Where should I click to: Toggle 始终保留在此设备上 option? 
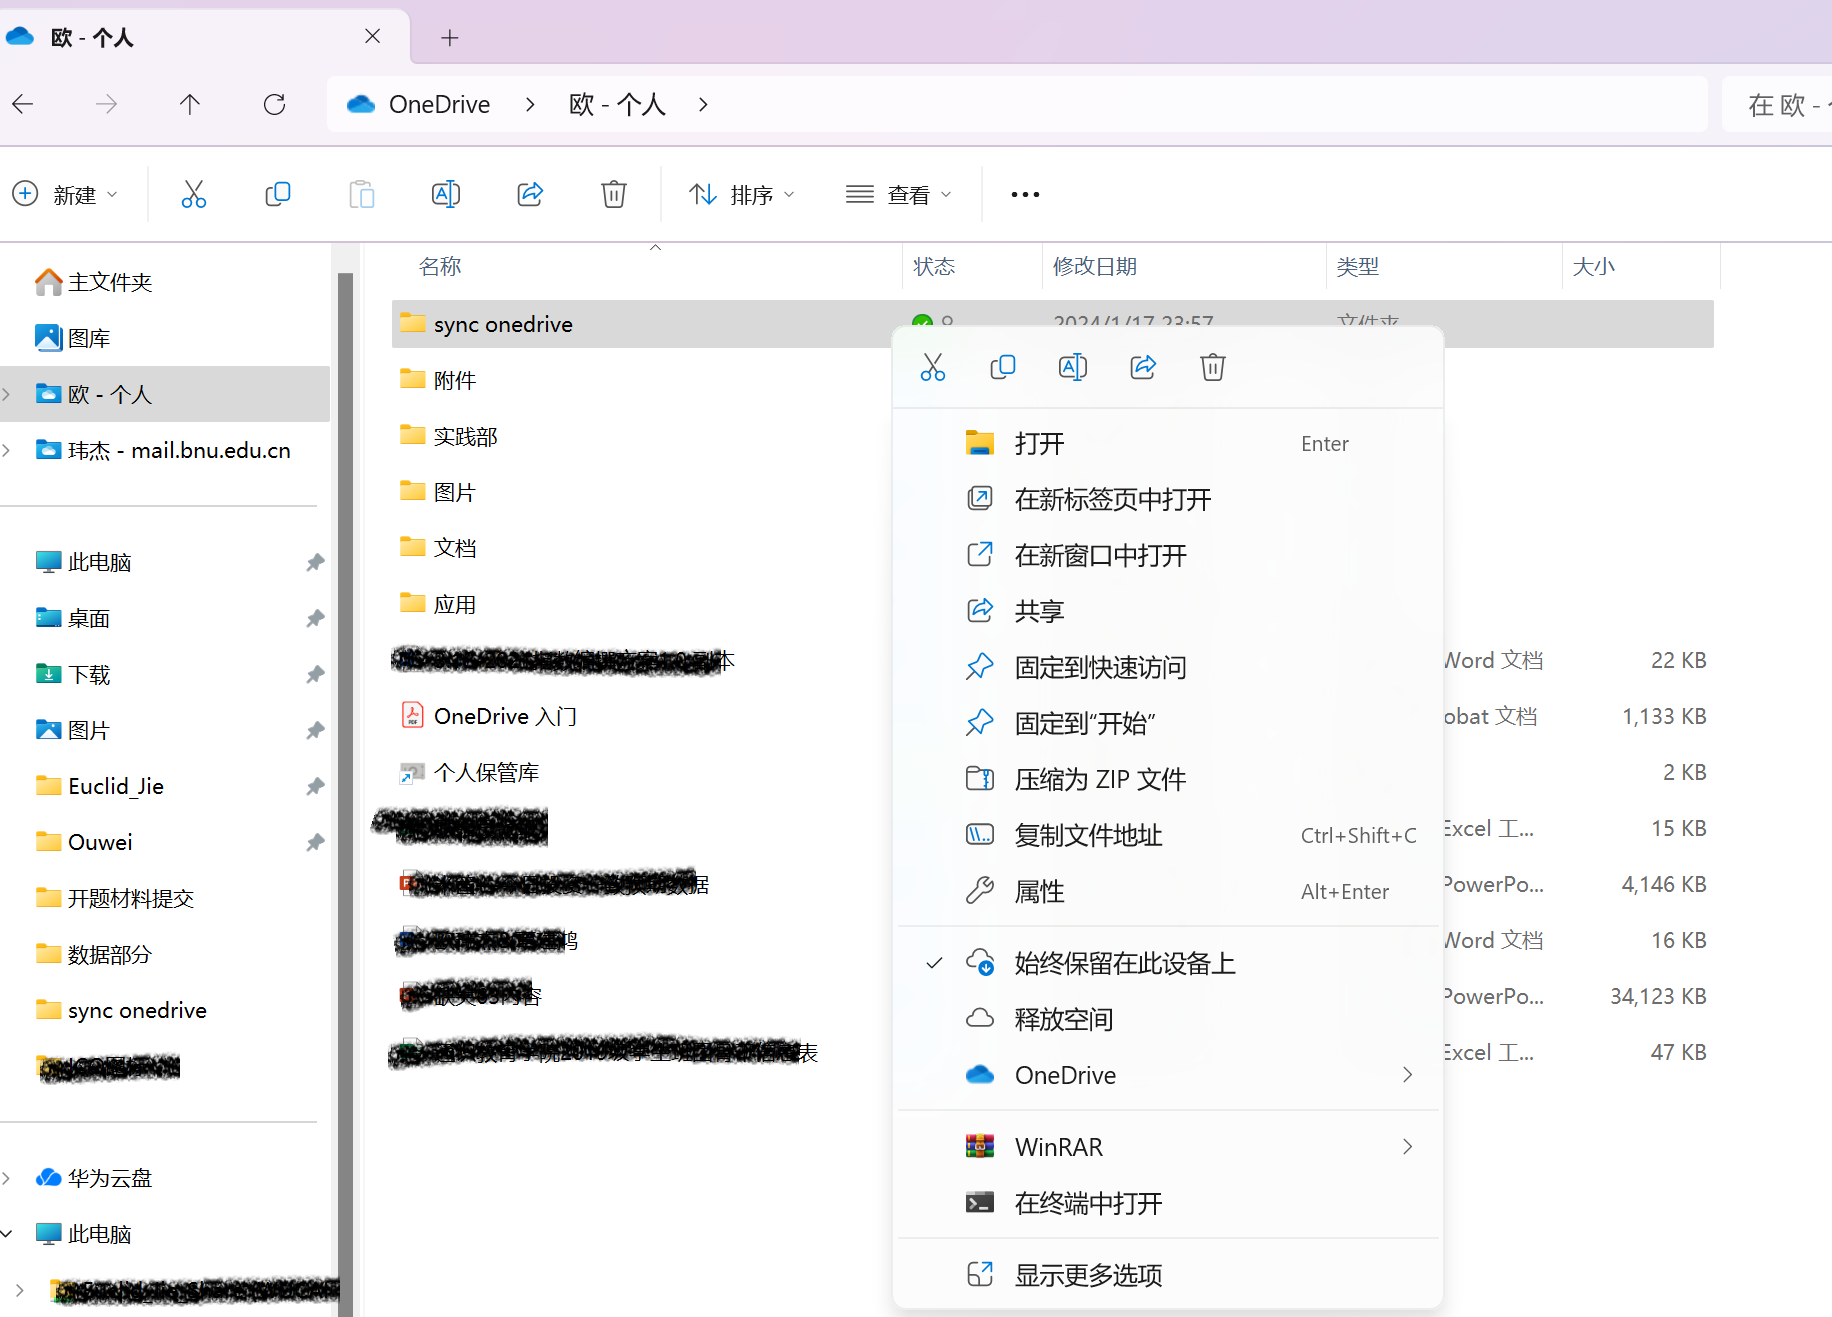1167,963
